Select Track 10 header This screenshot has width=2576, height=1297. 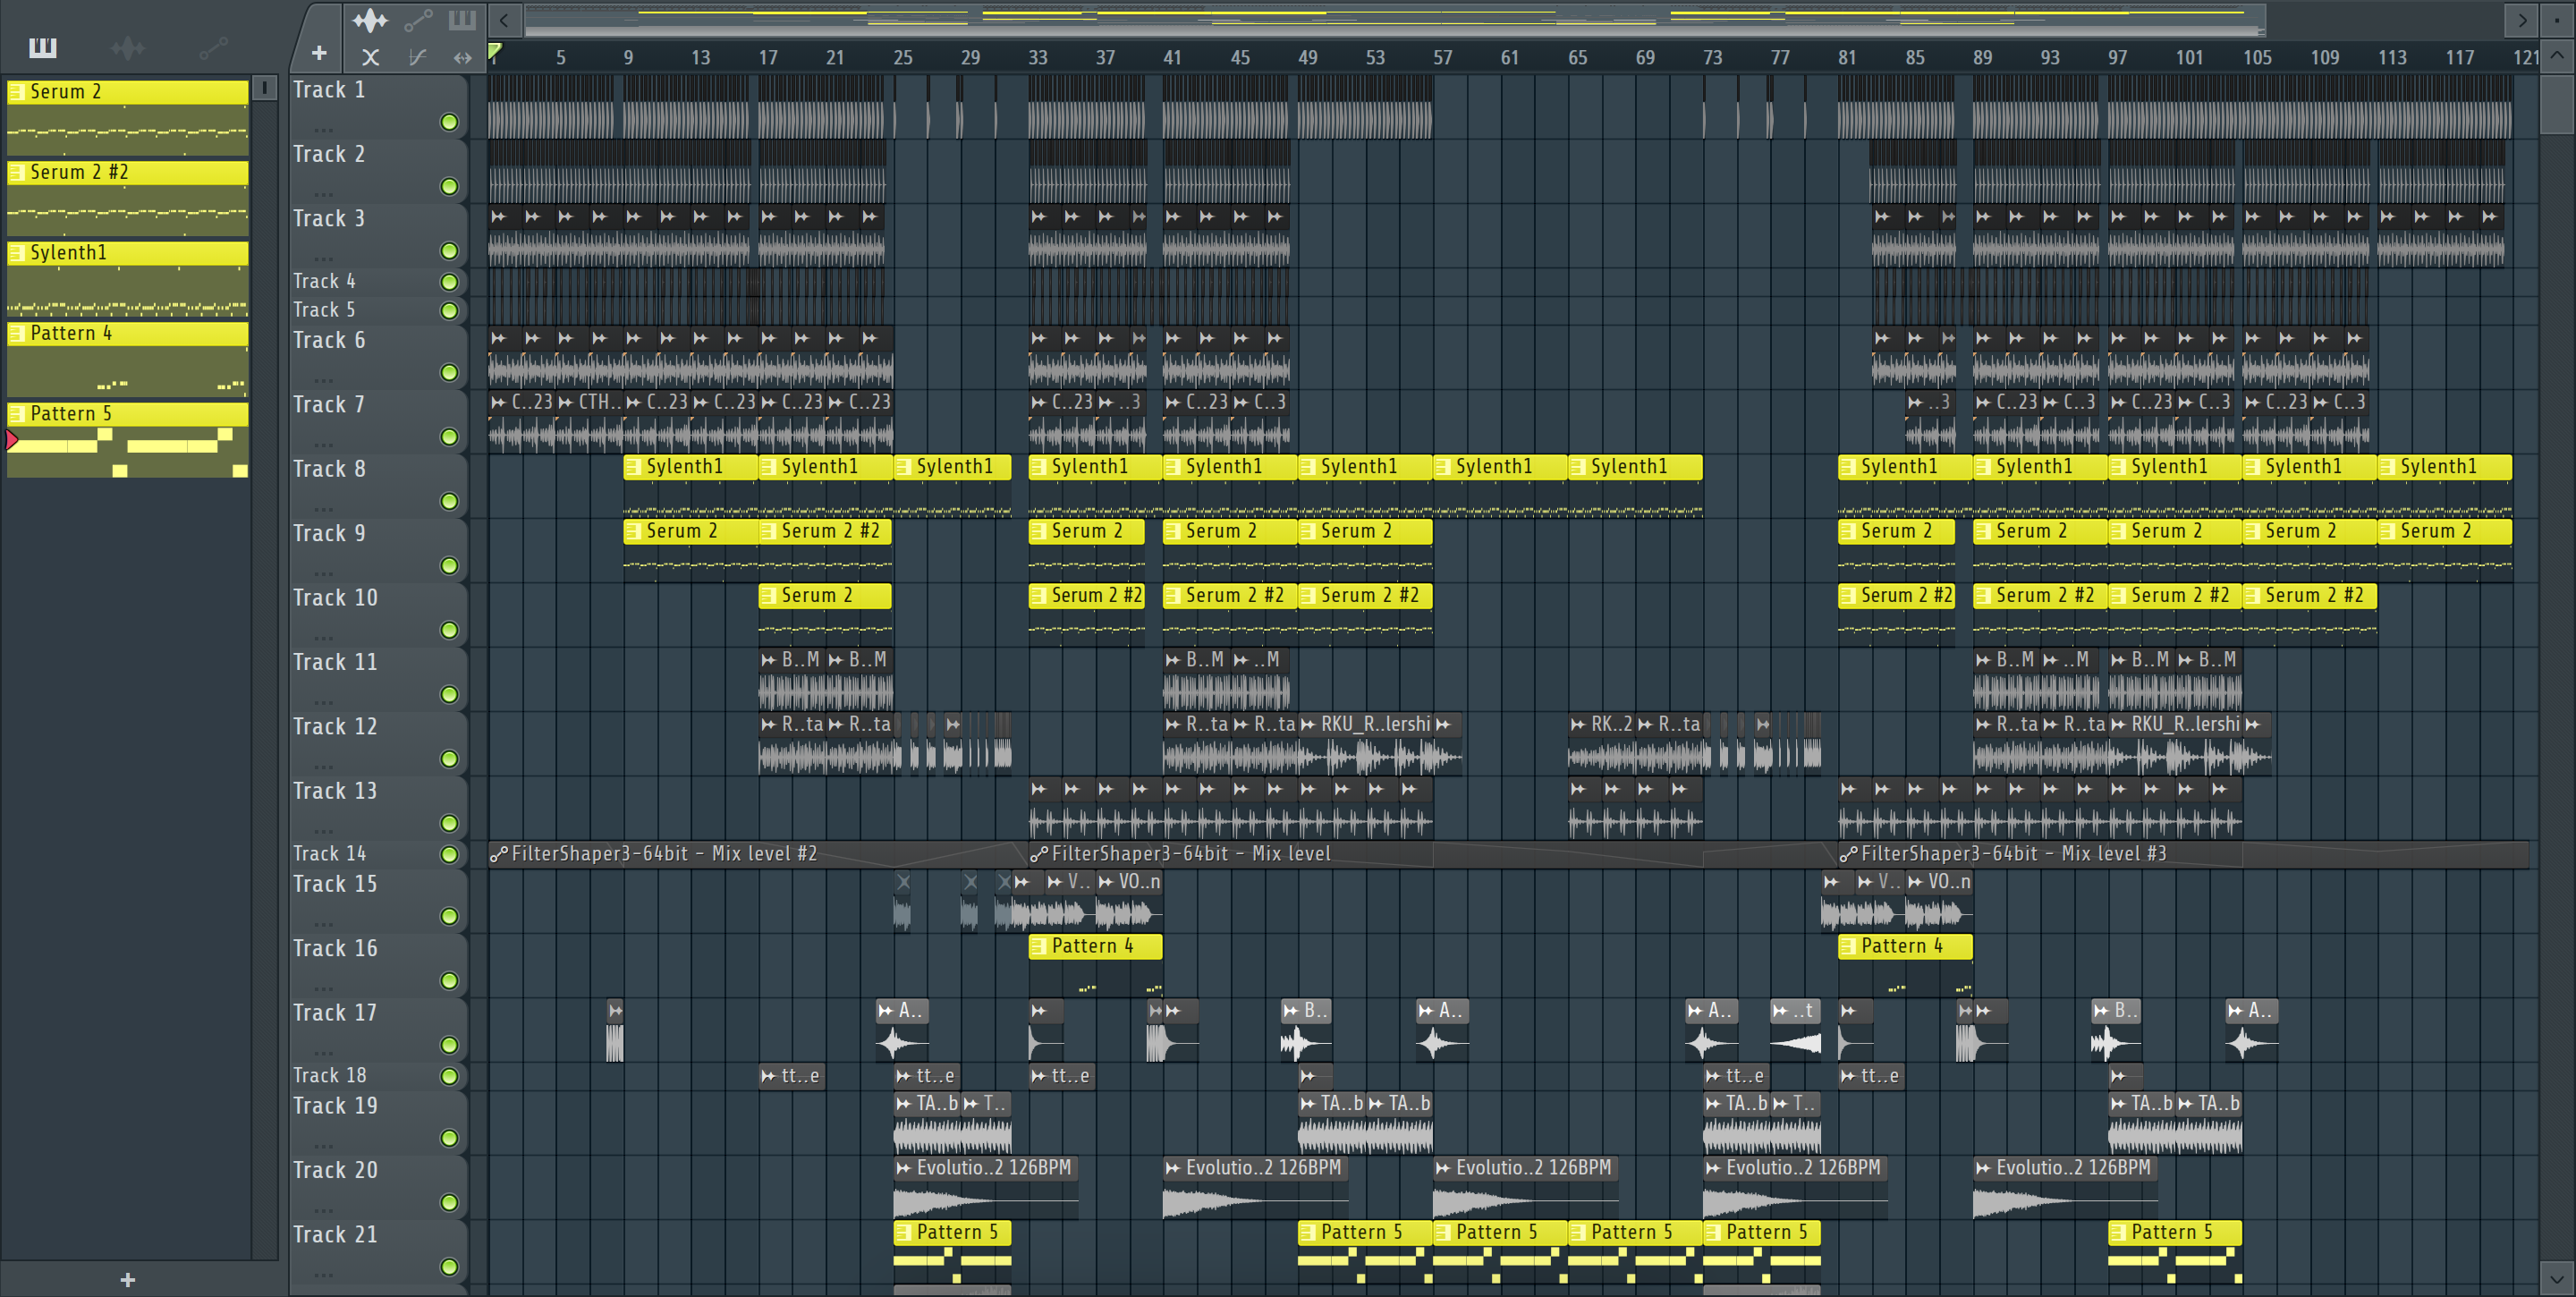[378, 614]
